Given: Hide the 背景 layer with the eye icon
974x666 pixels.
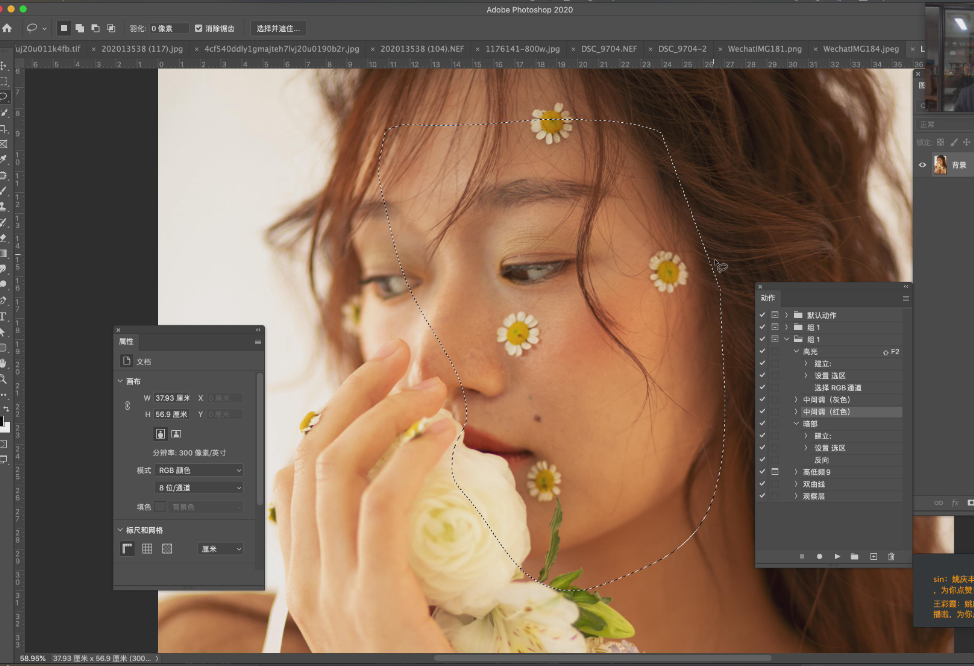Looking at the screenshot, I should (922, 165).
